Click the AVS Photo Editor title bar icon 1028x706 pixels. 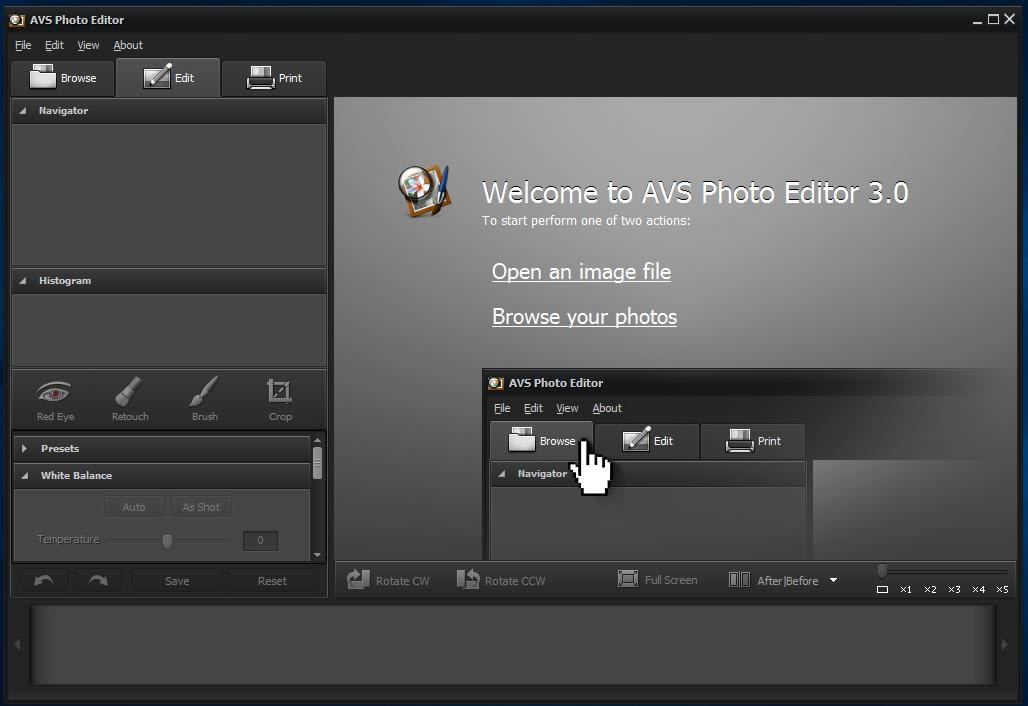coord(17,20)
